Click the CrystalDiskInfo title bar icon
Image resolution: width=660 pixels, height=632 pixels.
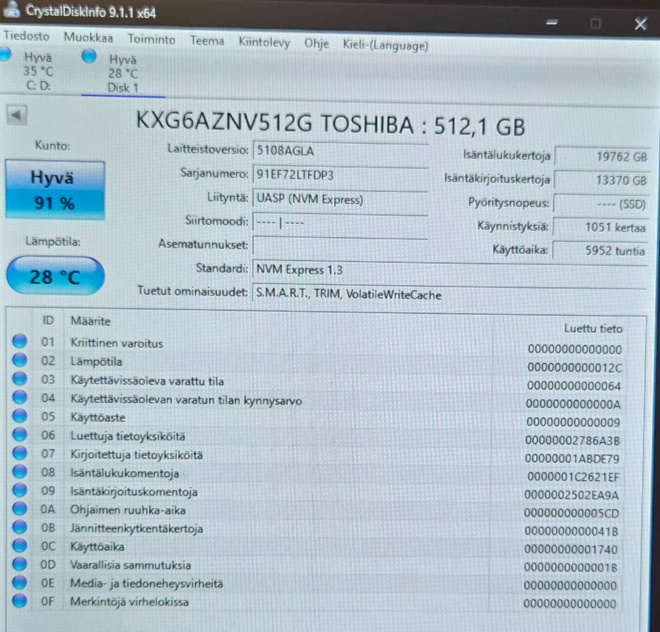tap(11, 8)
